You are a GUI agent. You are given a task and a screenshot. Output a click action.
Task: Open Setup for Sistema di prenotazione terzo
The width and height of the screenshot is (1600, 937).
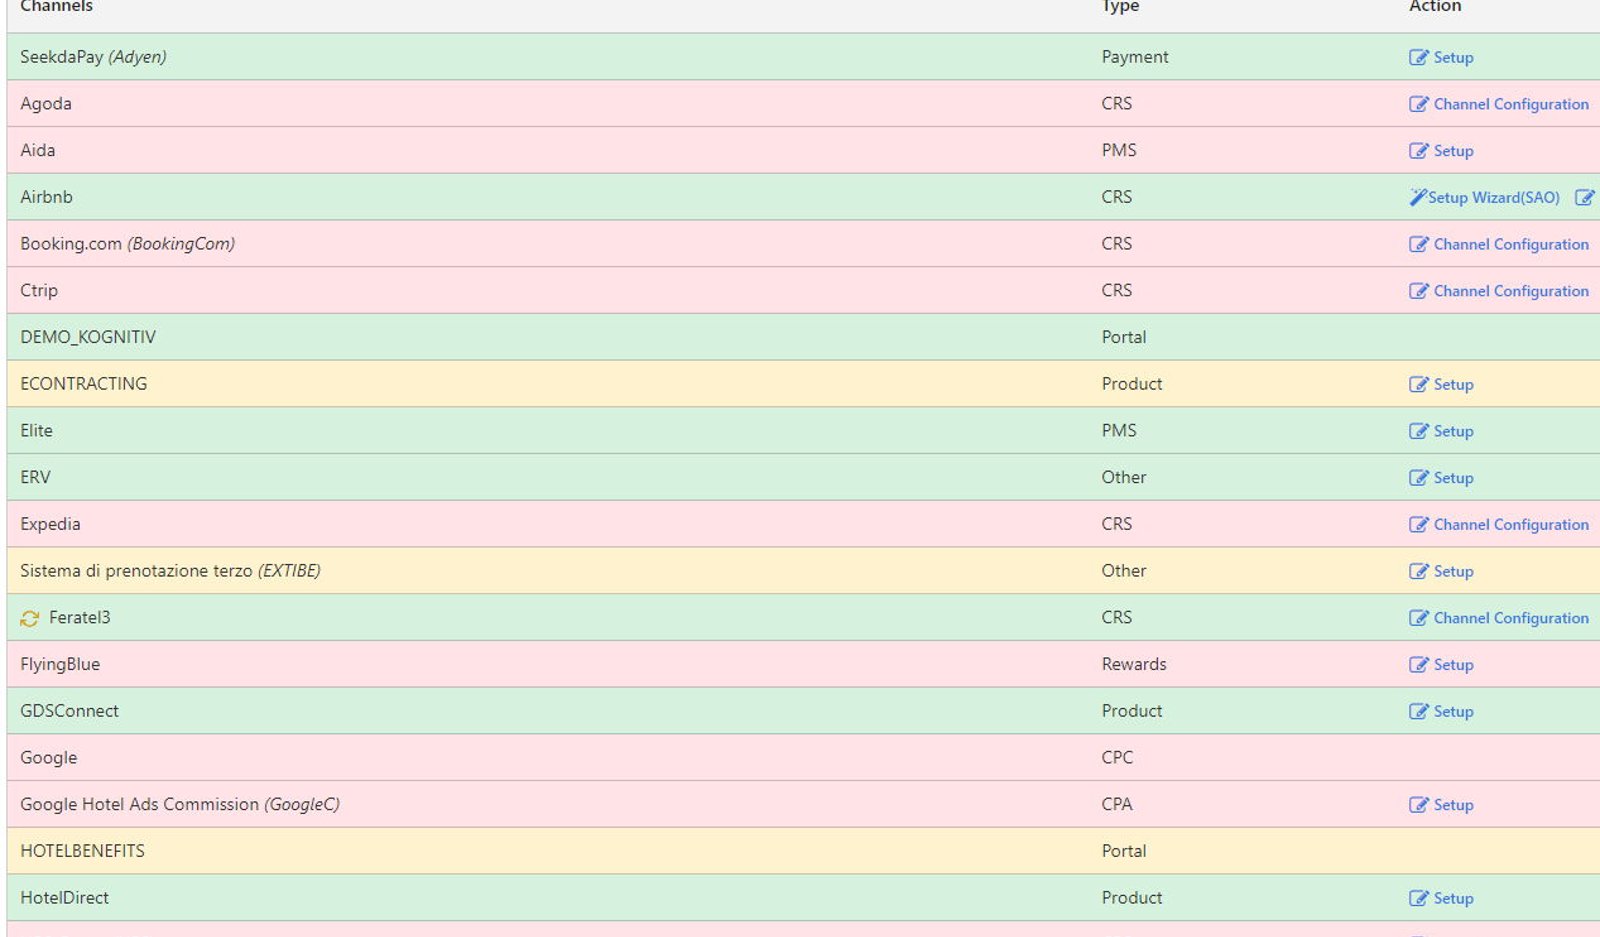click(1453, 571)
